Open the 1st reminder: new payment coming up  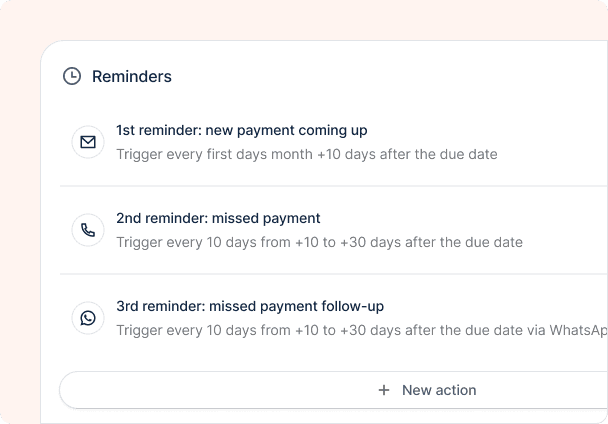coord(242,130)
